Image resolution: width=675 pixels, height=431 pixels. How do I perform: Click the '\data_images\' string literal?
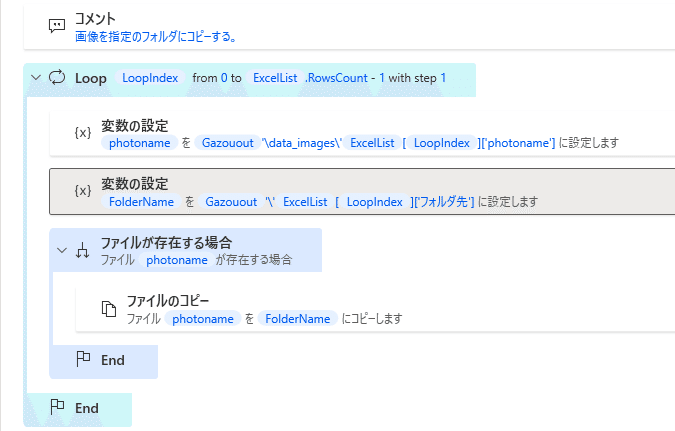pos(302,143)
